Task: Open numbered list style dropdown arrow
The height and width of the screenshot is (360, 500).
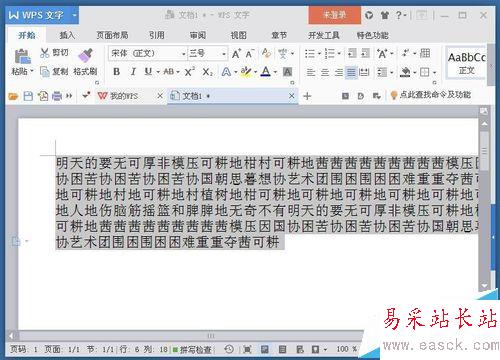Action: (339, 53)
